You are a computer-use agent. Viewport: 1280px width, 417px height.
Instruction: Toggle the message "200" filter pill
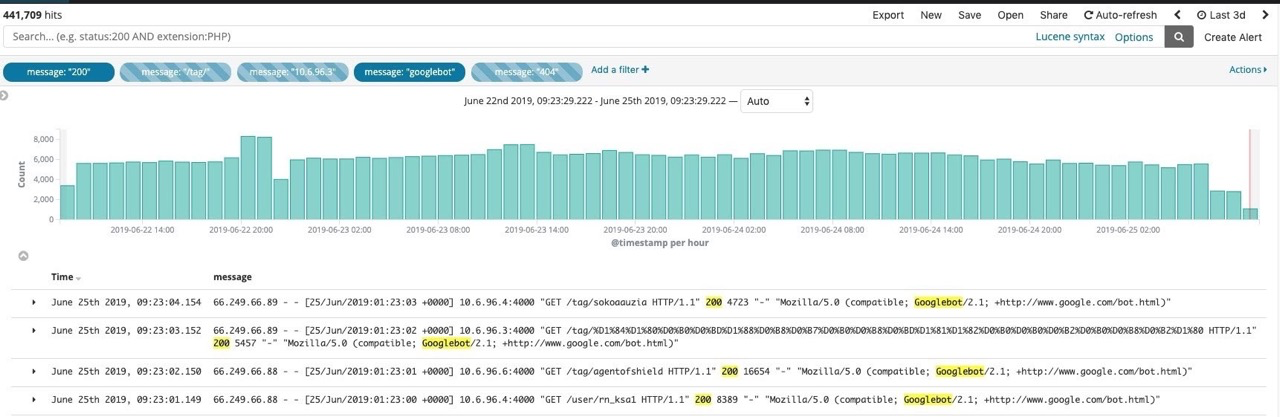tap(58, 72)
